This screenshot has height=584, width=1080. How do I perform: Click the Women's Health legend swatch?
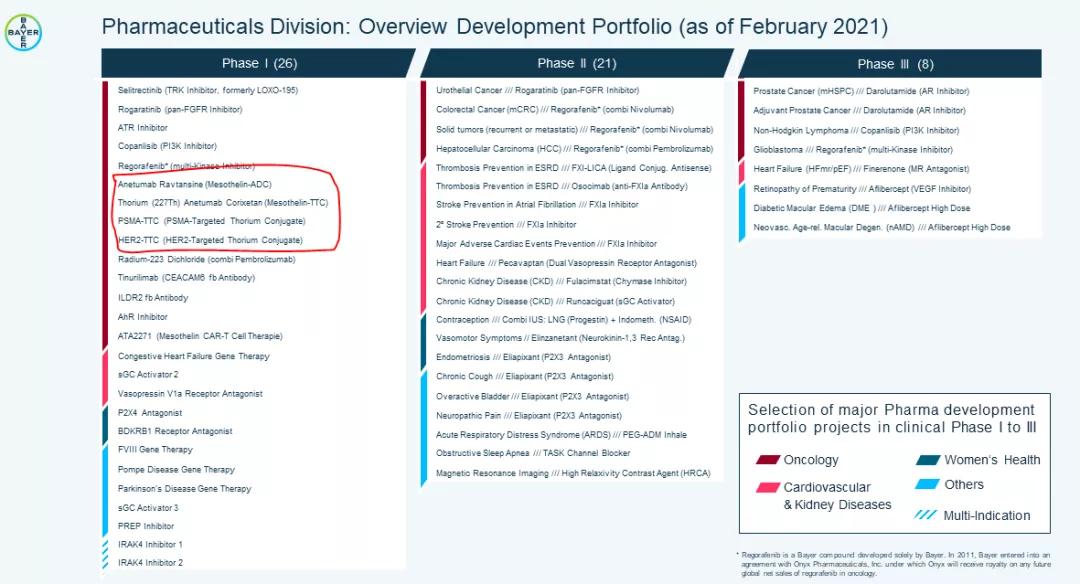(x=928, y=459)
